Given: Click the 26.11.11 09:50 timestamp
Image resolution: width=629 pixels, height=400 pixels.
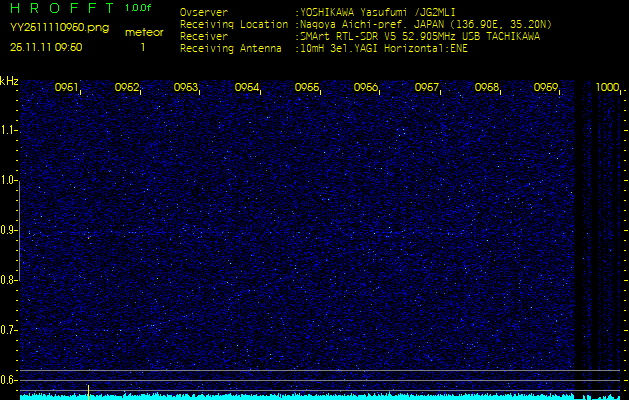Looking at the screenshot, I should [x=46, y=47].
